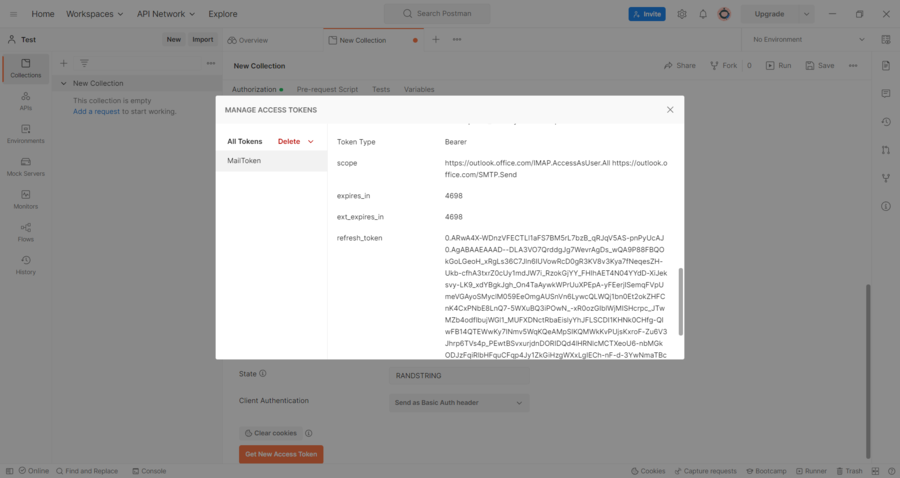Open Mock Servers in the sidebar
900x478 pixels.
tap(26, 166)
